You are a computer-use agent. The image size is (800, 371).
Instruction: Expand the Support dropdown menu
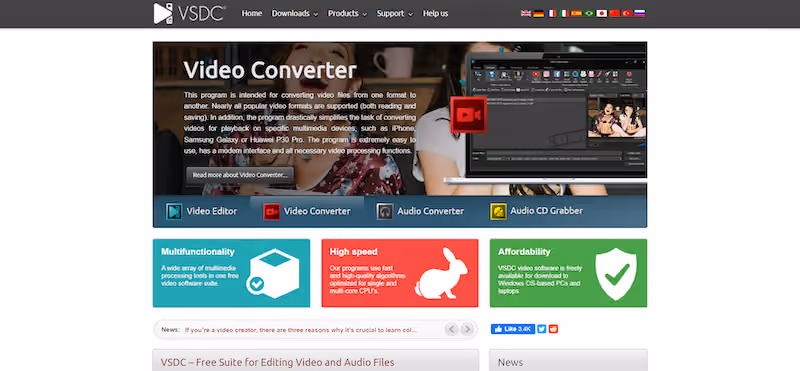pos(395,13)
